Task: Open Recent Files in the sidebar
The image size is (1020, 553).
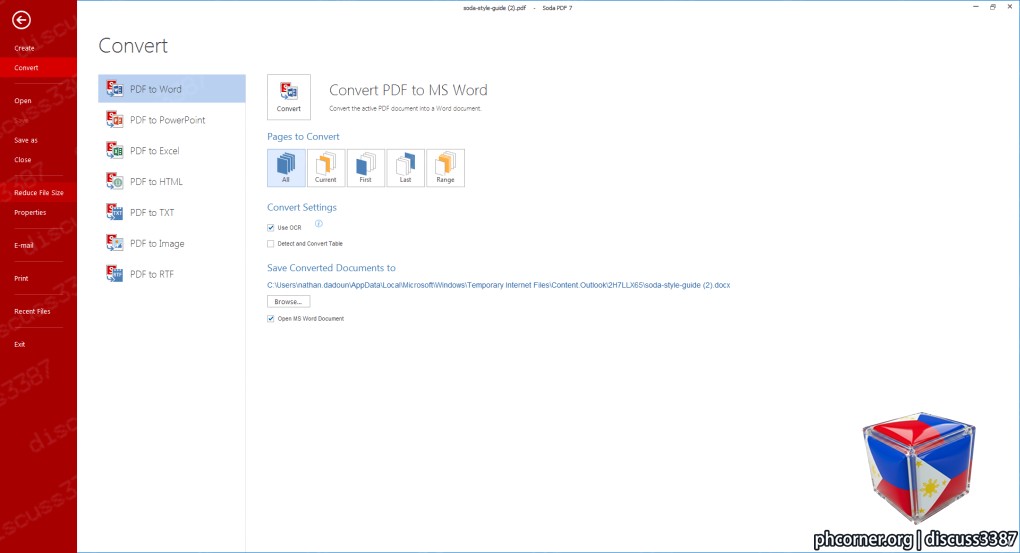Action: coord(33,311)
